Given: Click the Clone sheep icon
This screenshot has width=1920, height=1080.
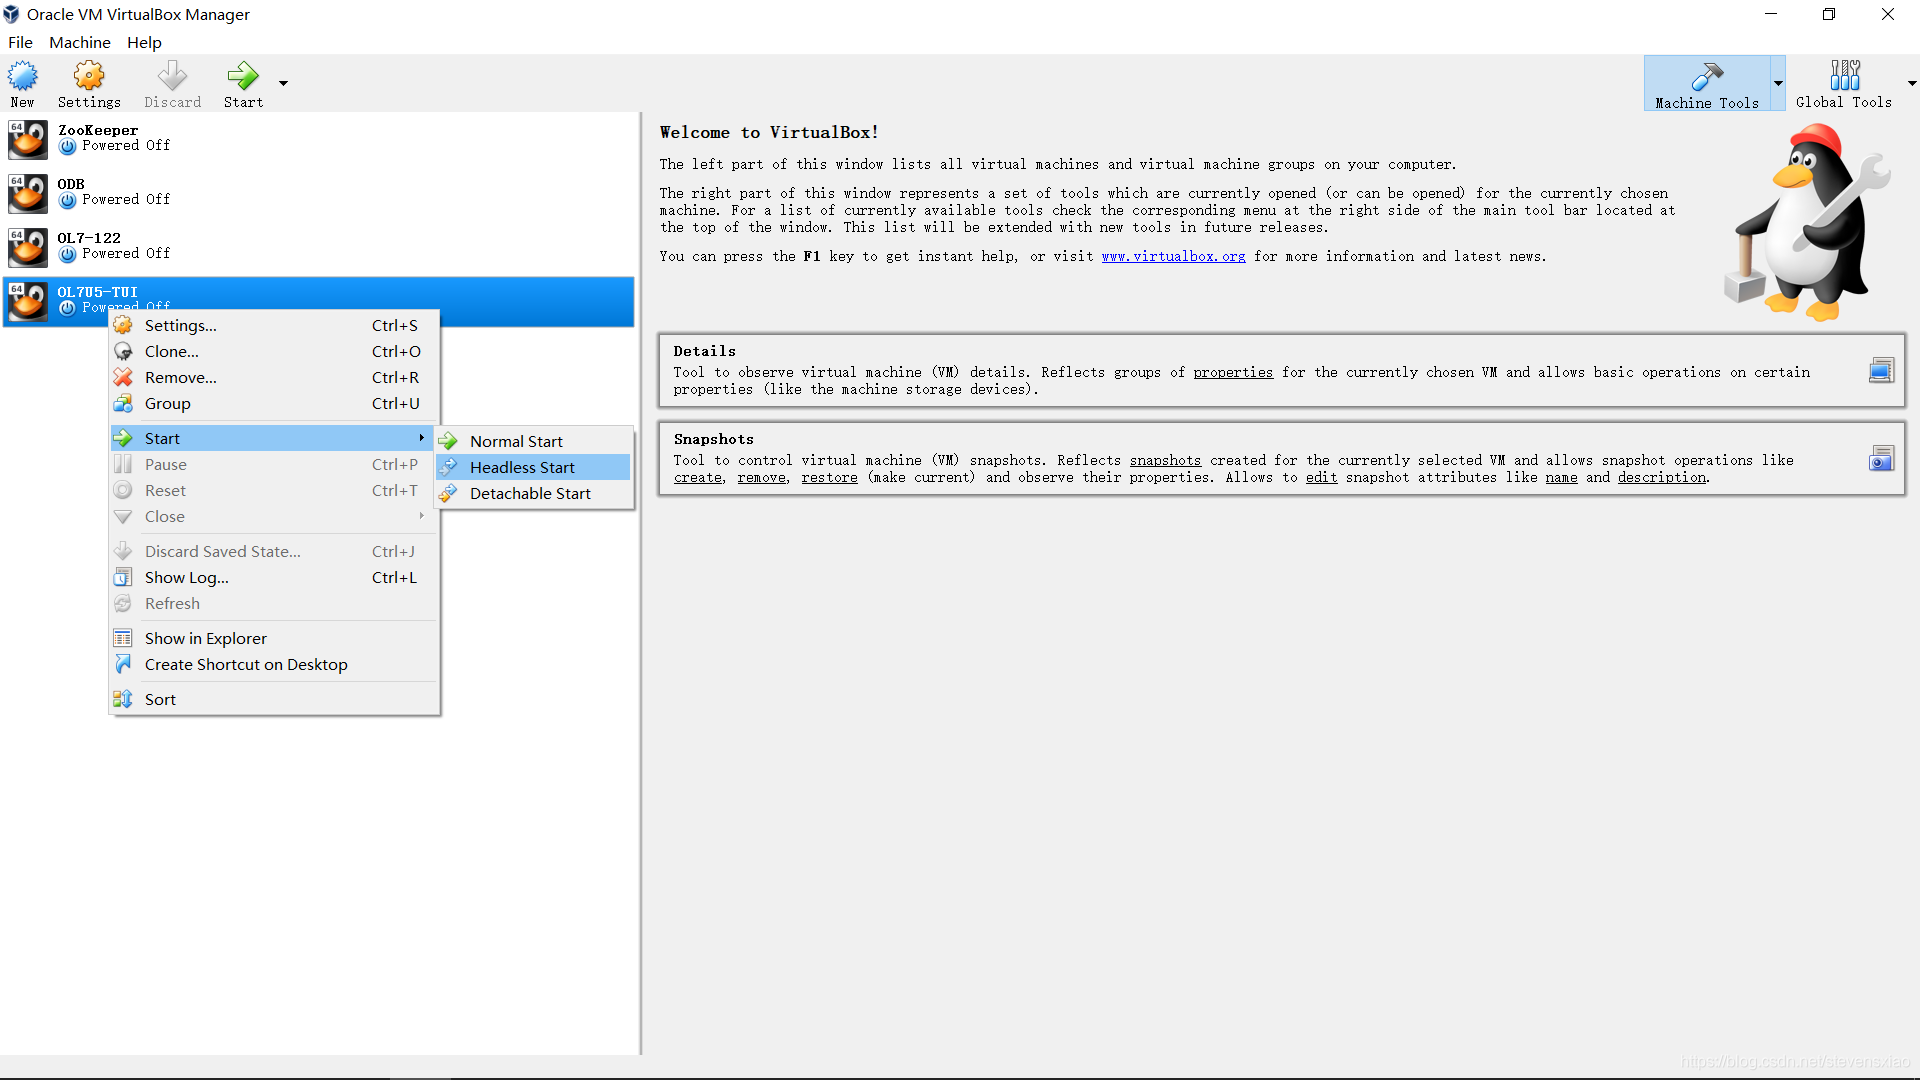Looking at the screenshot, I should click(123, 351).
